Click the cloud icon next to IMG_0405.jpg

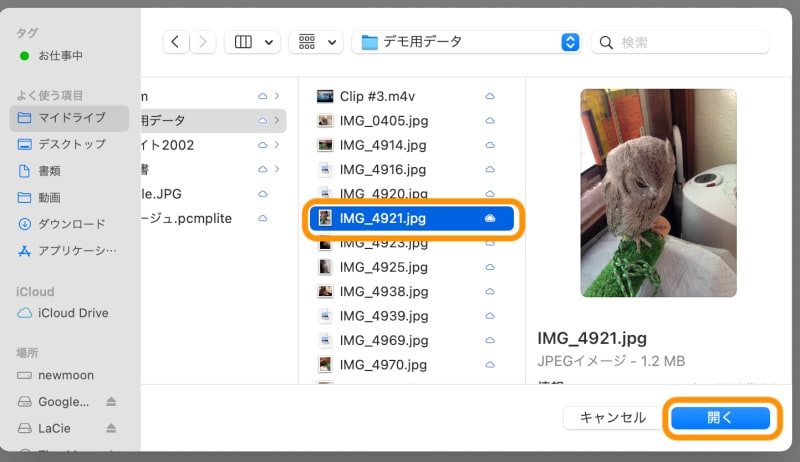(490, 121)
